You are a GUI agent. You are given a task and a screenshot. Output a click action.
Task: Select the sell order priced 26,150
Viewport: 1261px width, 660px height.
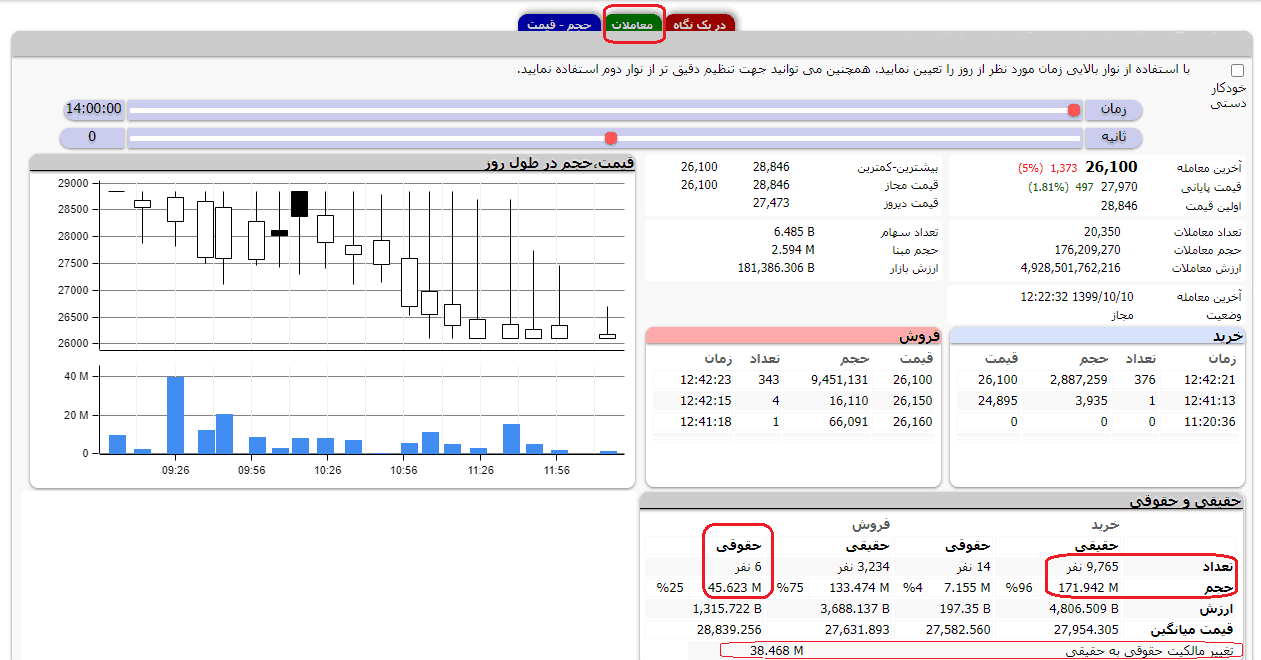[794, 401]
